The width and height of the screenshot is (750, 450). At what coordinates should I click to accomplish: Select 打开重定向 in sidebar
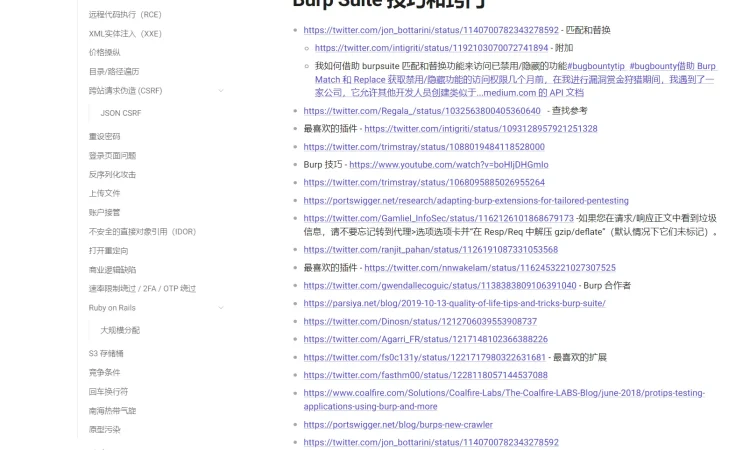click(108, 251)
